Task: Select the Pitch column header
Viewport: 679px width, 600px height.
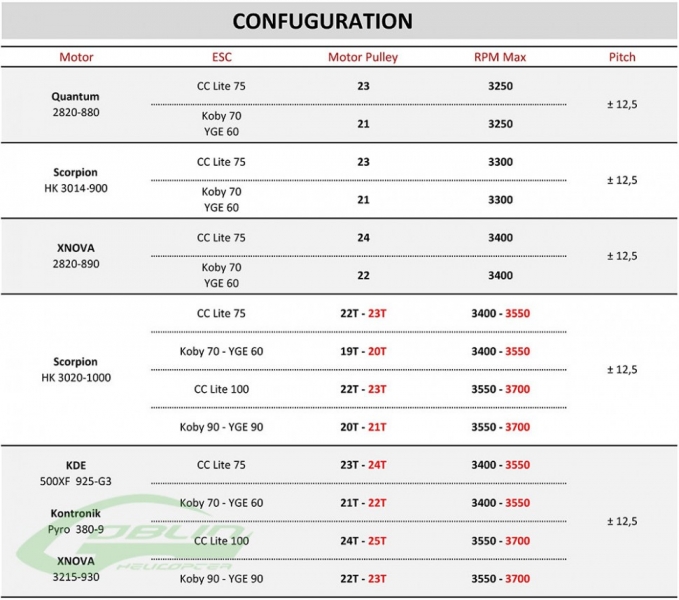Action: (622, 57)
